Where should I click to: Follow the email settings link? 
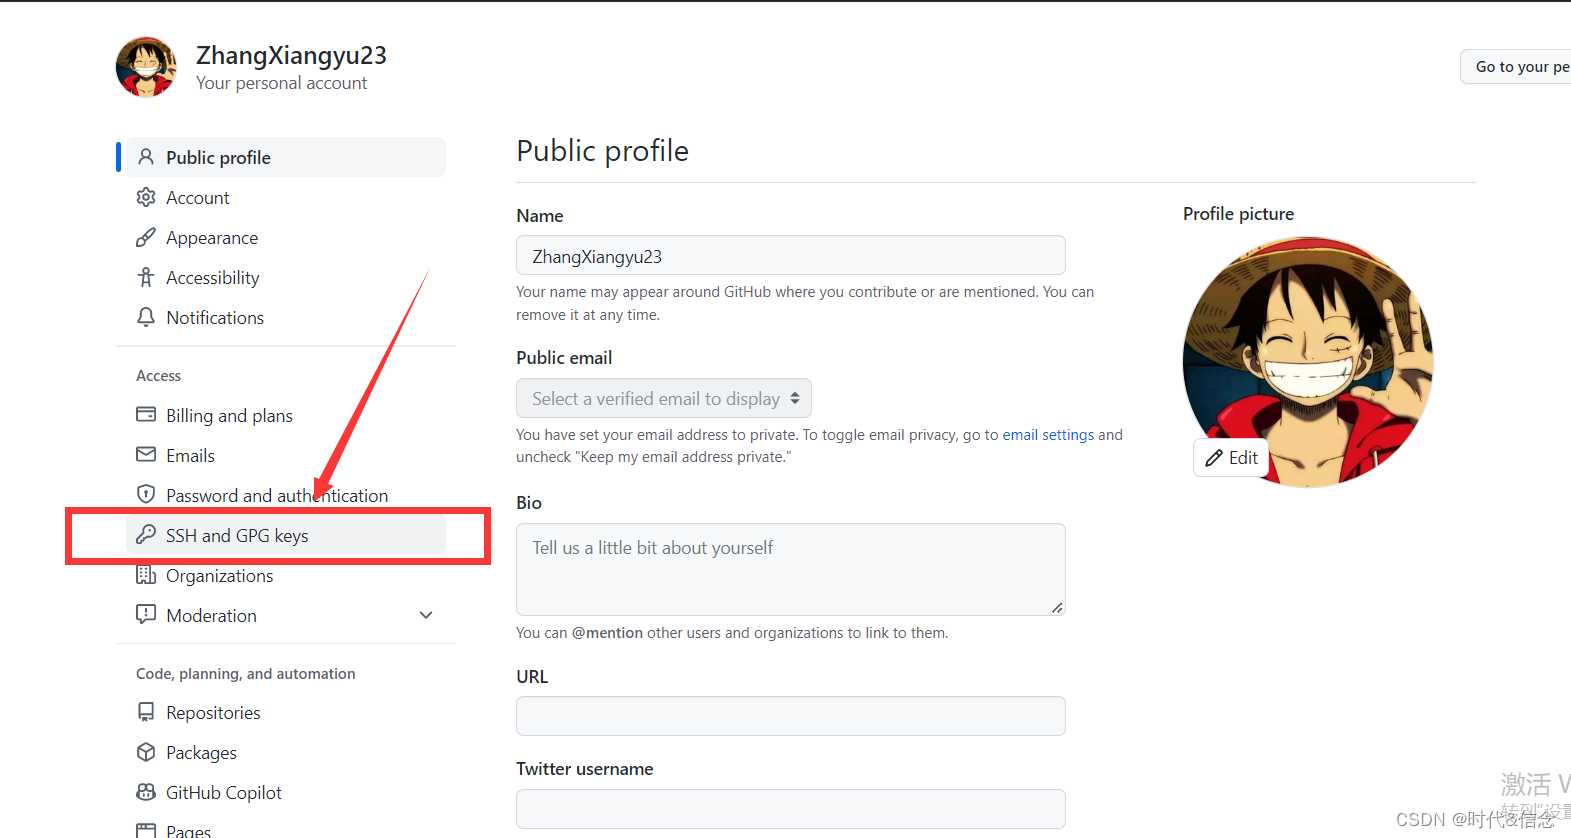pyautogui.click(x=1048, y=435)
